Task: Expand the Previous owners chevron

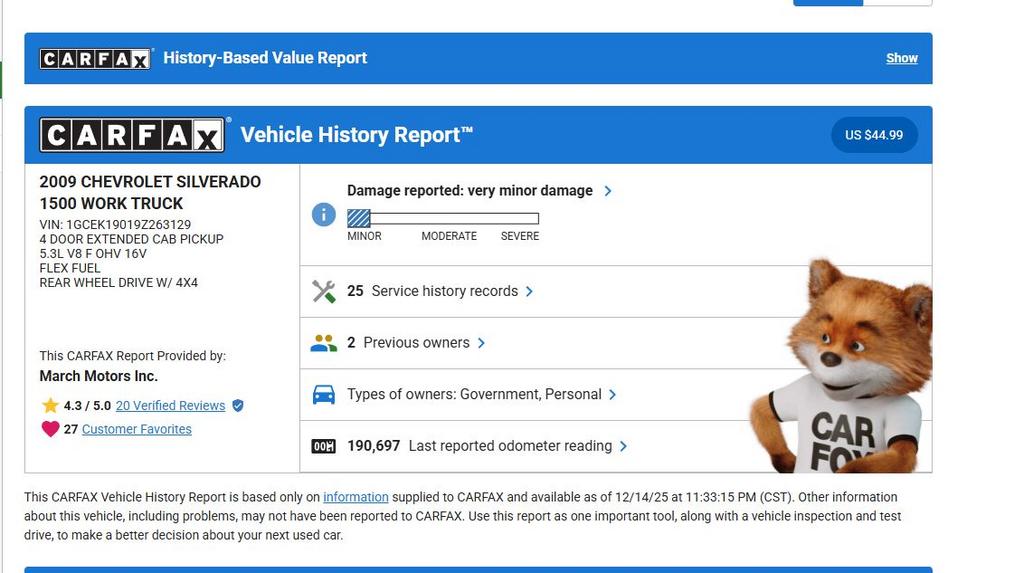Action: point(481,343)
